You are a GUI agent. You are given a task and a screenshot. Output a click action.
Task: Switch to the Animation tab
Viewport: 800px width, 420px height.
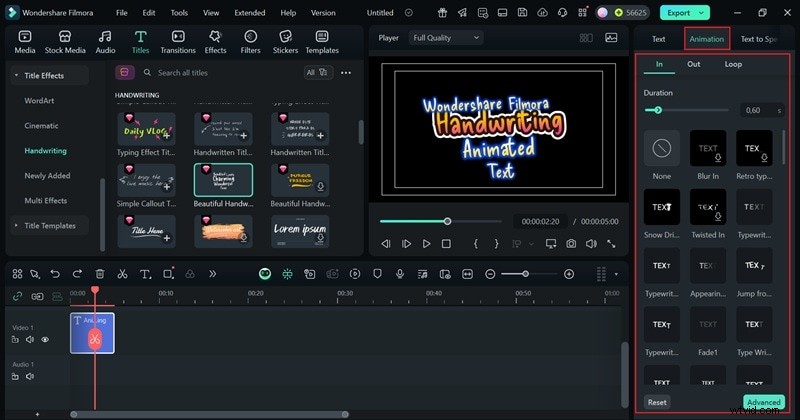click(x=707, y=39)
